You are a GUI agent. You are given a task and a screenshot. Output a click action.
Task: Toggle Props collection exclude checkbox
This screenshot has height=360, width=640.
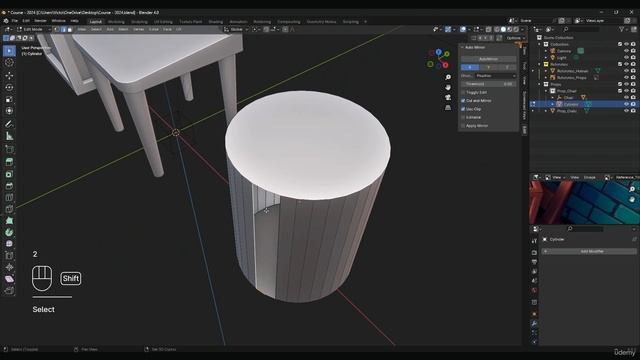point(620,84)
